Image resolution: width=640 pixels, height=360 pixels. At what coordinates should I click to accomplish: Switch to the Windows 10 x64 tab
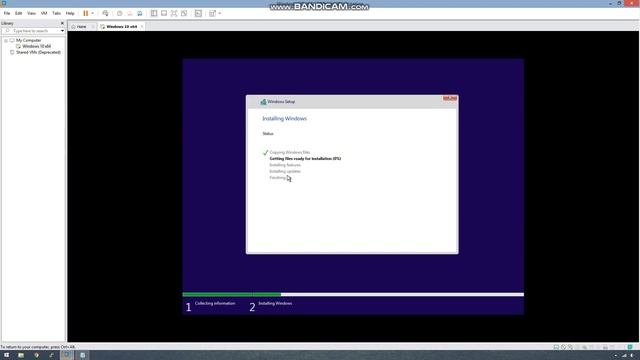click(x=121, y=27)
